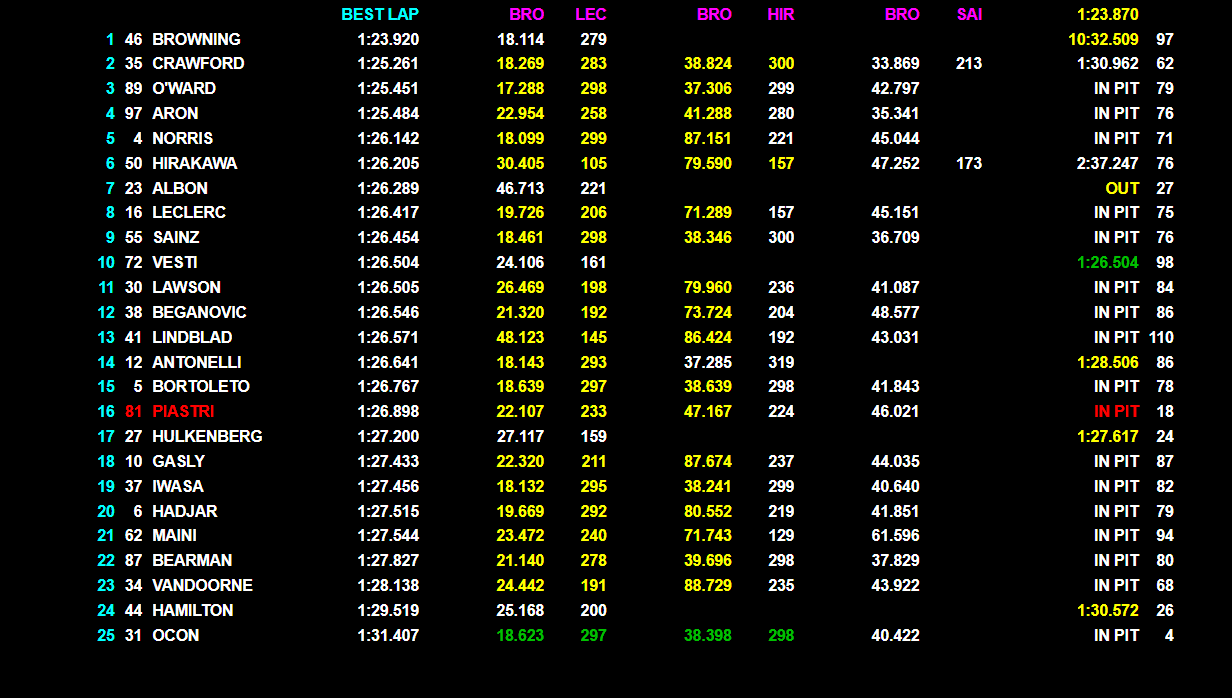Click CRAWFORD's best lap 1:25.261
Viewport: 1232px width, 698px height.
[388, 64]
